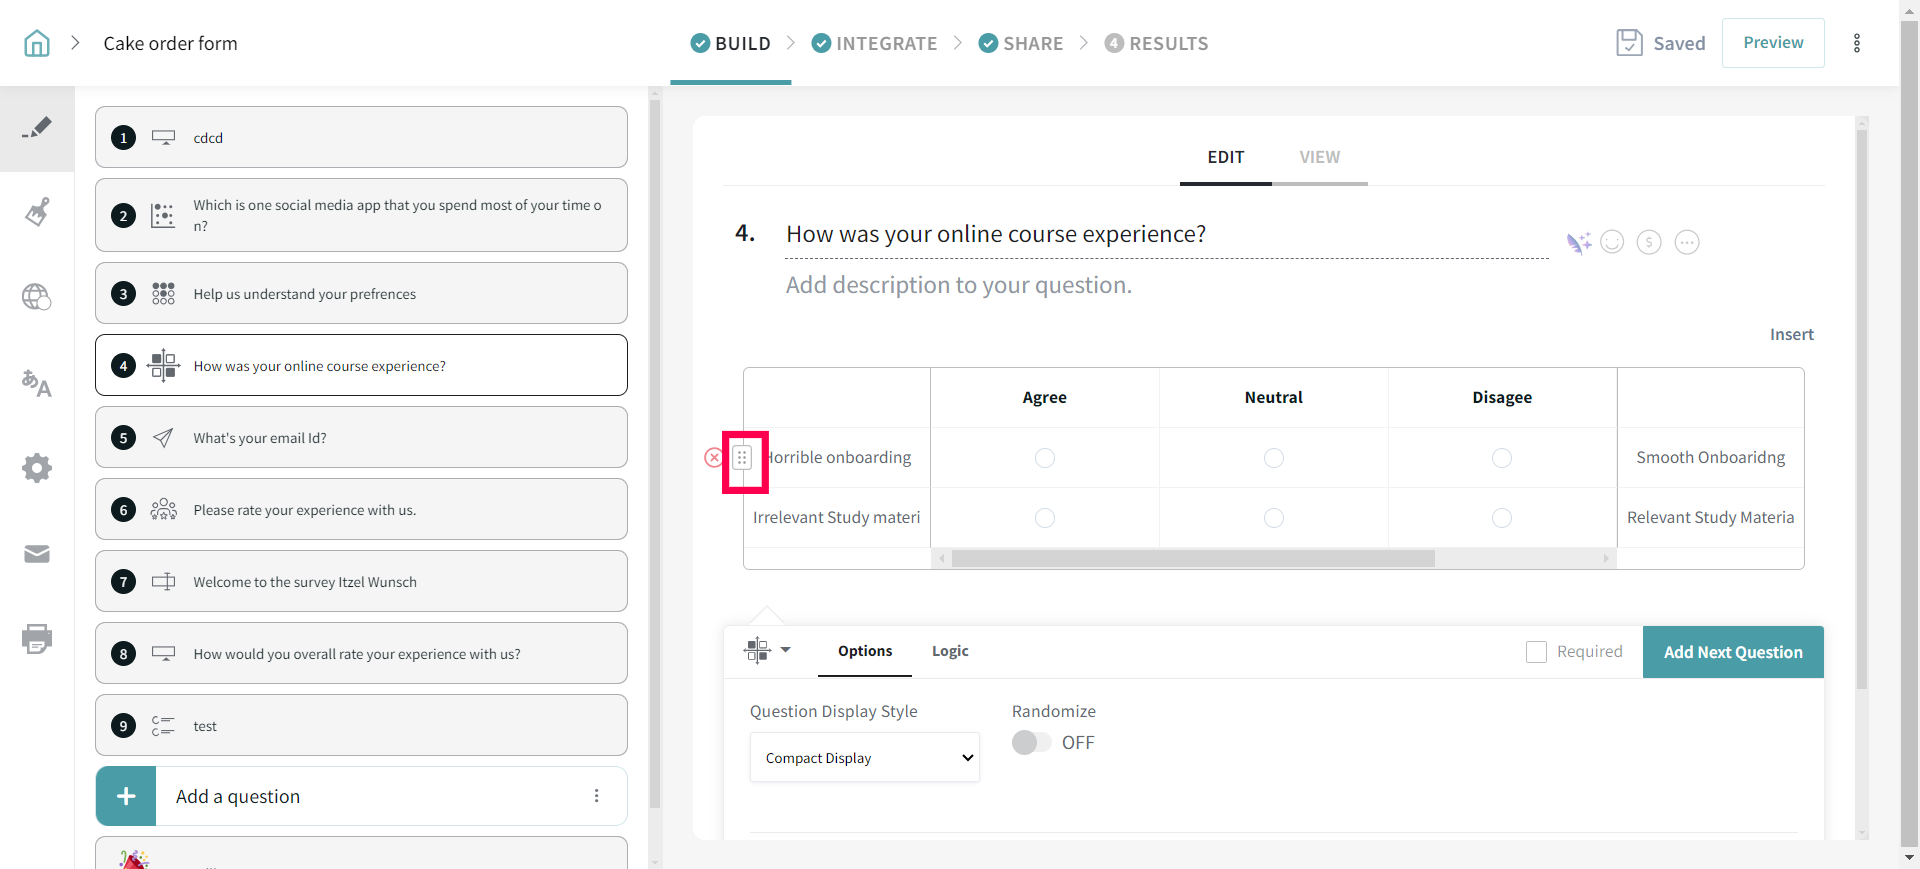Open the settings gear in left sidebar
The image size is (1920, 869).
(37, 468)
